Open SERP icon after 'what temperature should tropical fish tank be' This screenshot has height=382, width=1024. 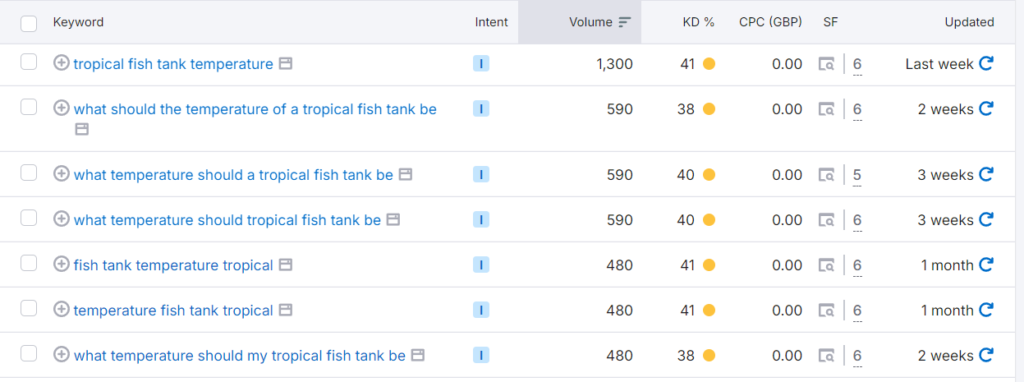tap(393, 220)
